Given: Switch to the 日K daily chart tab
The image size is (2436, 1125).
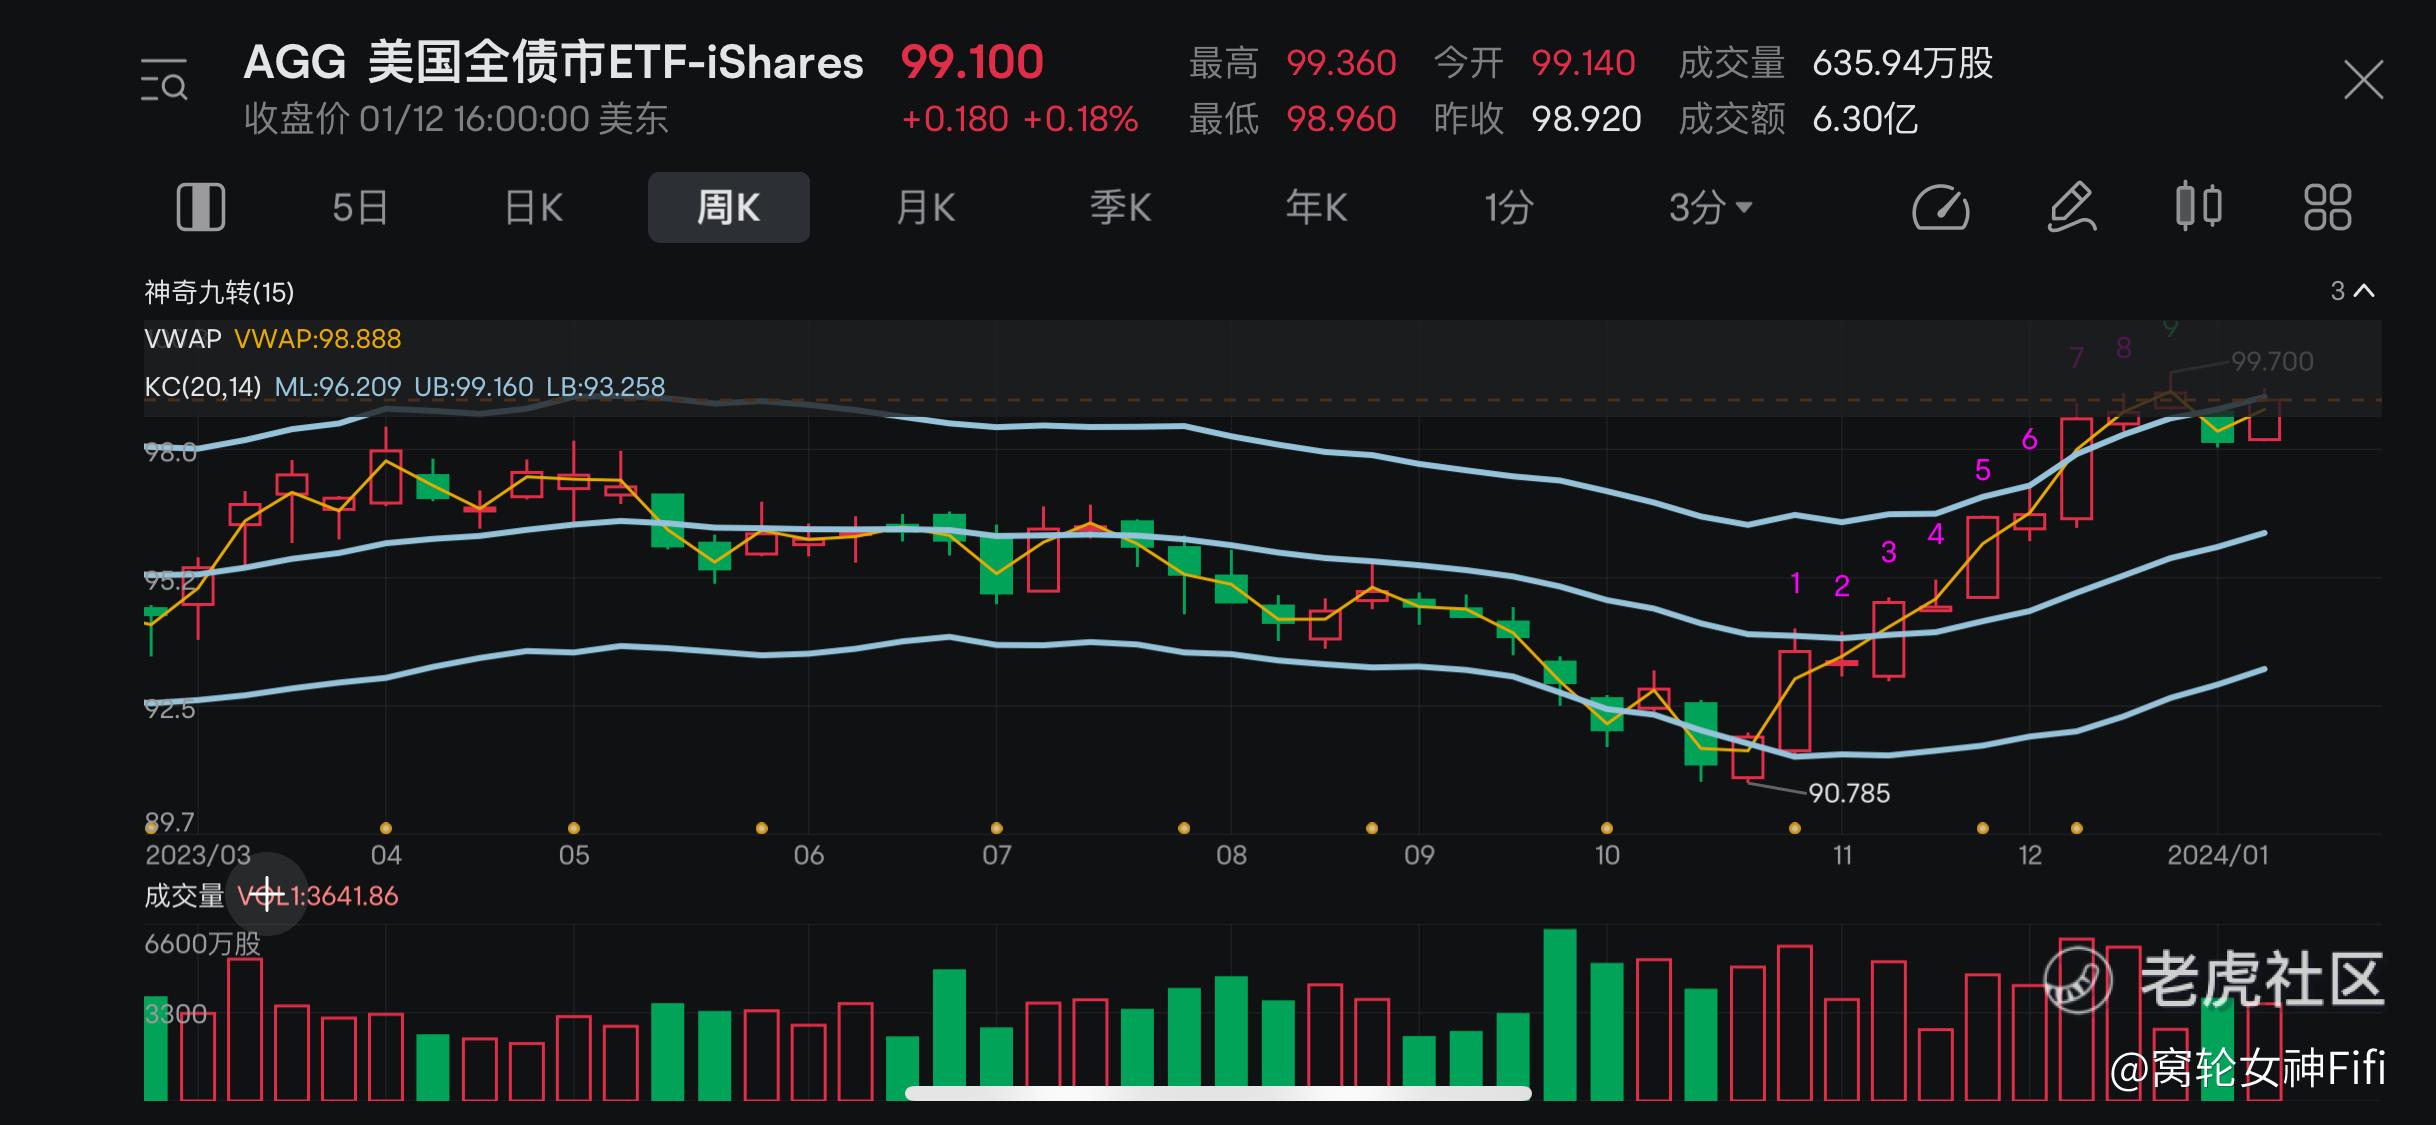Looking at the screenshot, I should click(534, 207).
